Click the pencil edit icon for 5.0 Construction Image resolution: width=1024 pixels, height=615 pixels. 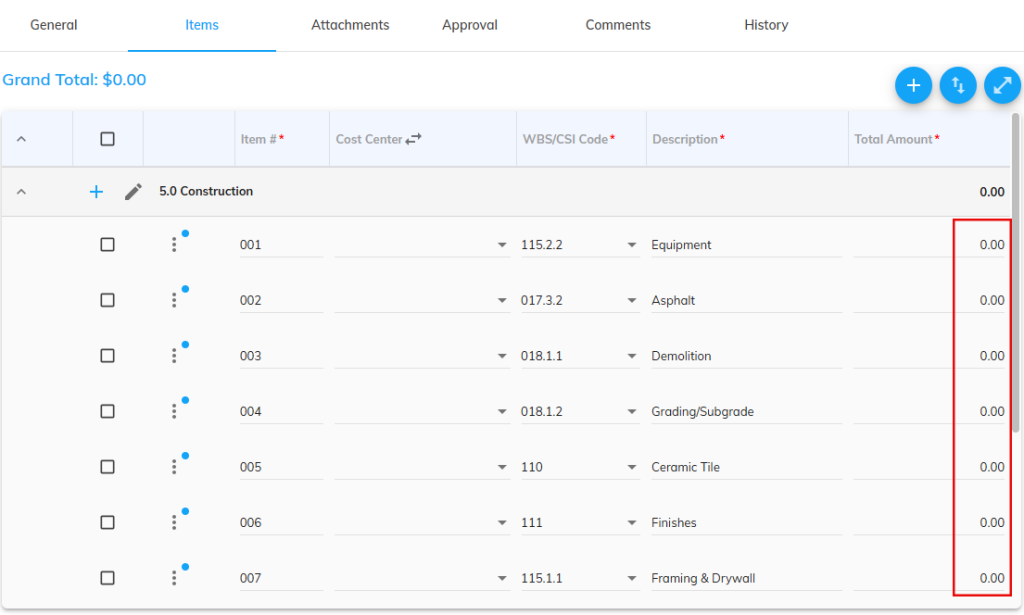click(133, 191)
